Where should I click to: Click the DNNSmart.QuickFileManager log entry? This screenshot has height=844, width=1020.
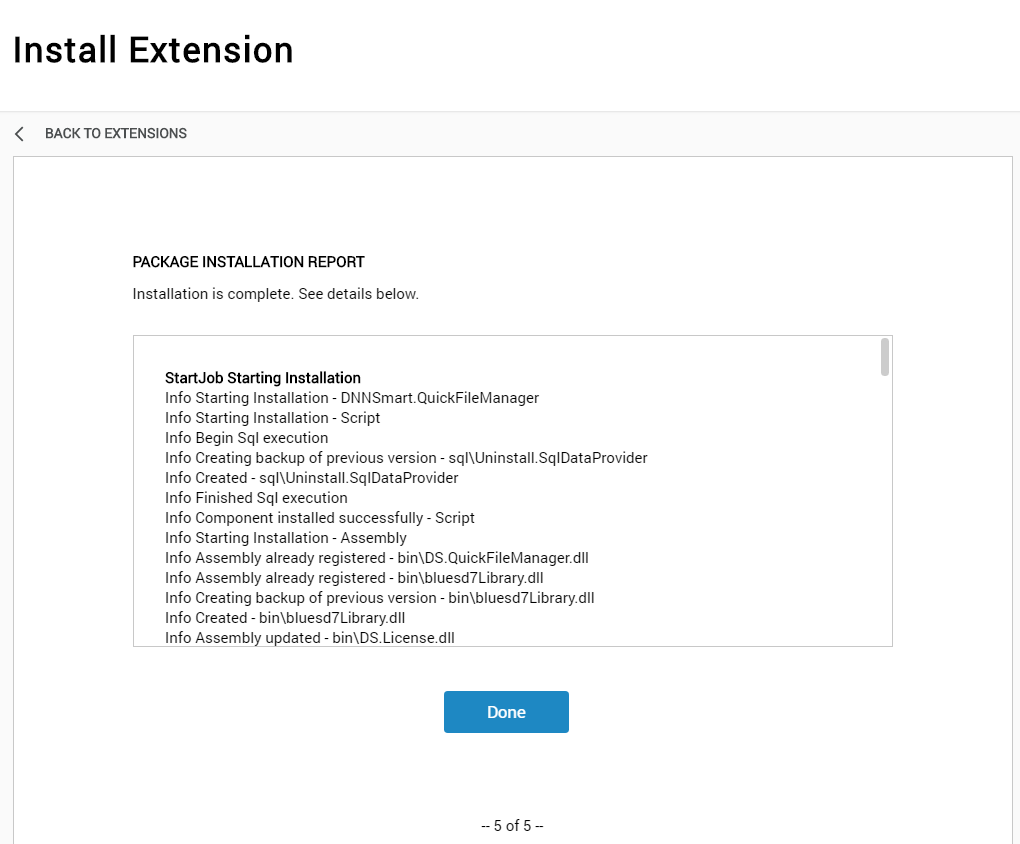click(x=352, y=398)
